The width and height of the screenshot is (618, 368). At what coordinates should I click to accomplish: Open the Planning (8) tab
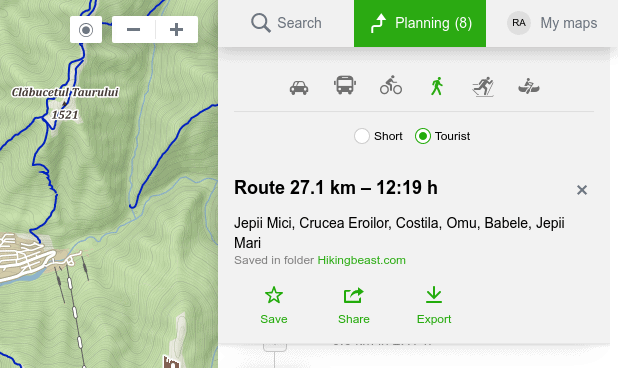[x=420, y=23]
